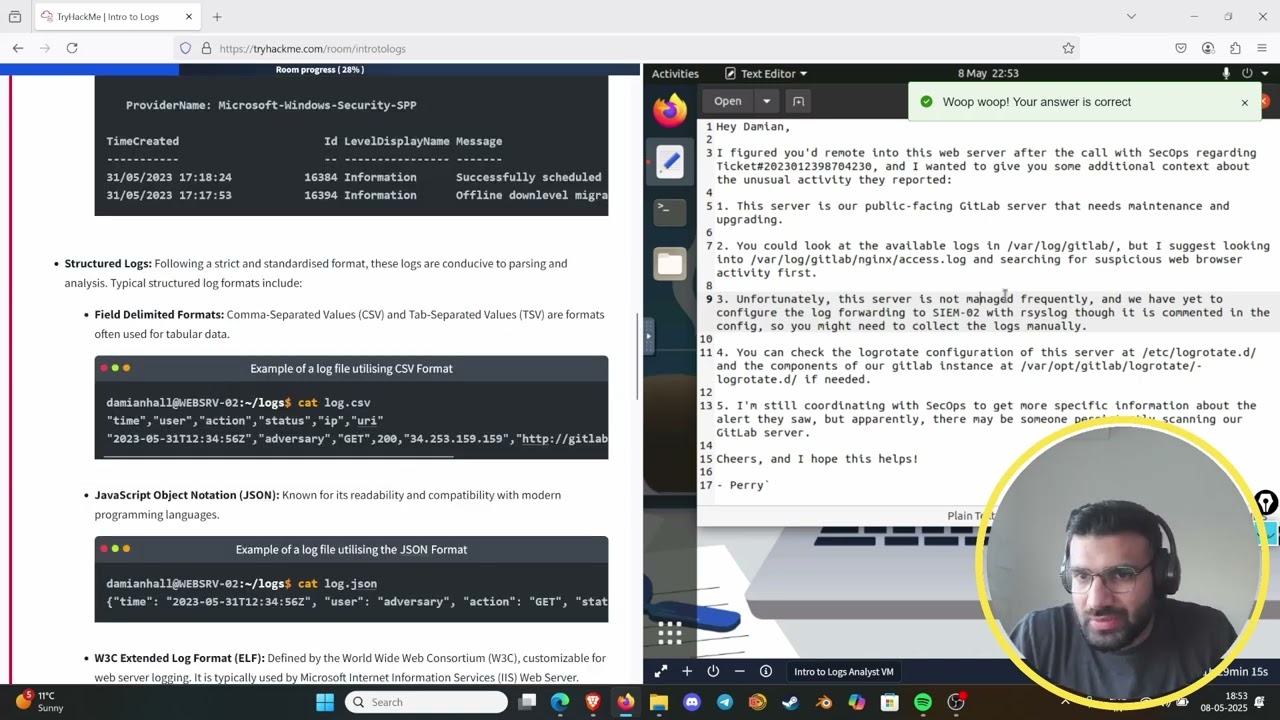Open Microsoft Edge from the taskbar
1280x720 pixels.
point(560,702)
